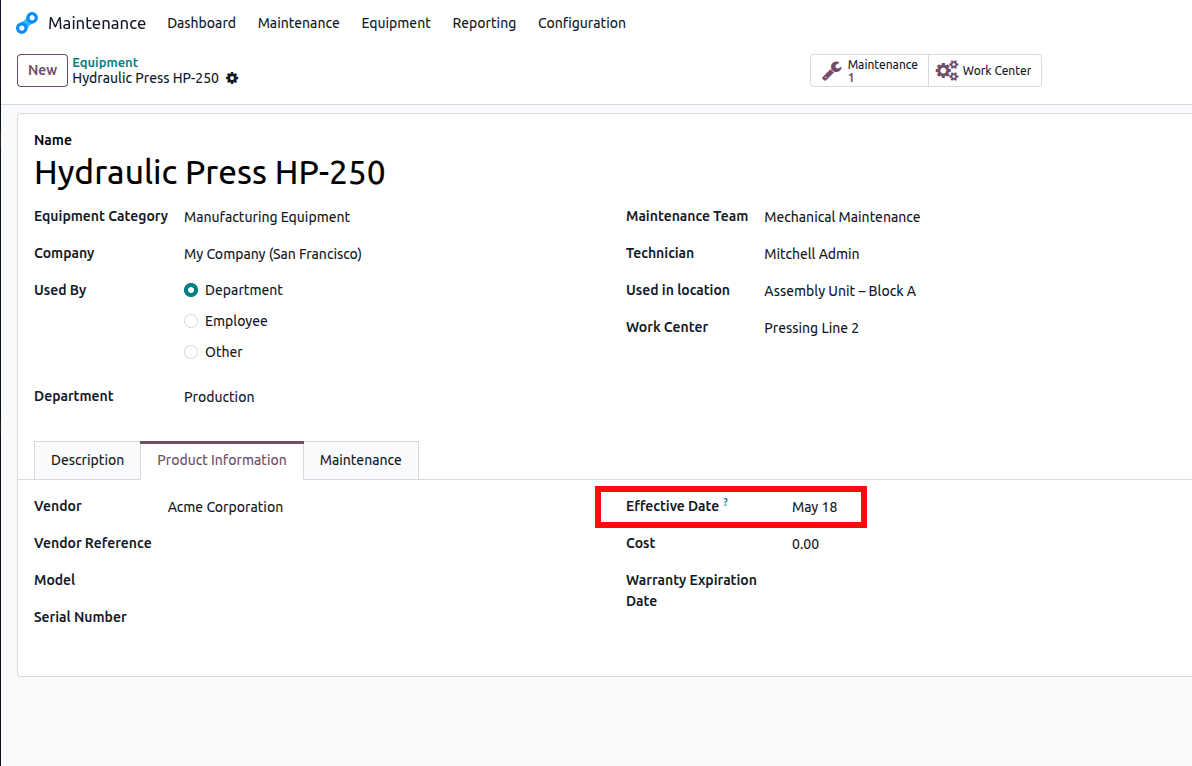Select the Employee radio option
Screen dimensions: 1192x766
191,321
